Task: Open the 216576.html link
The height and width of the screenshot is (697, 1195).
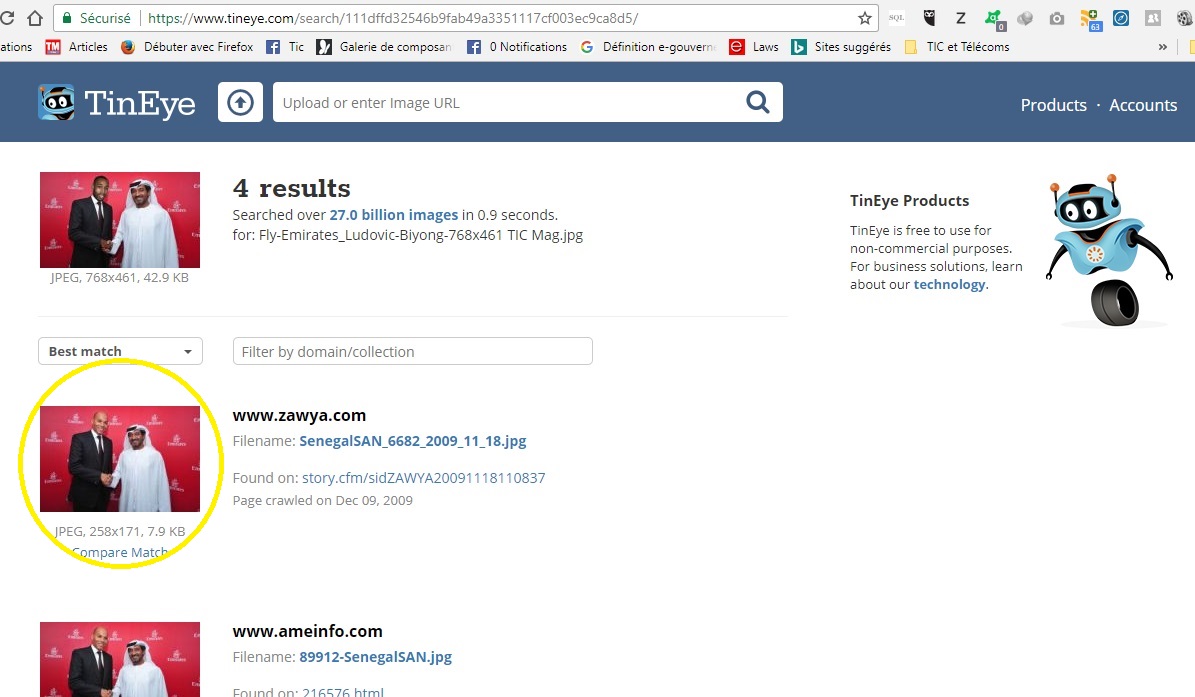Action: [x=343, y=692]
